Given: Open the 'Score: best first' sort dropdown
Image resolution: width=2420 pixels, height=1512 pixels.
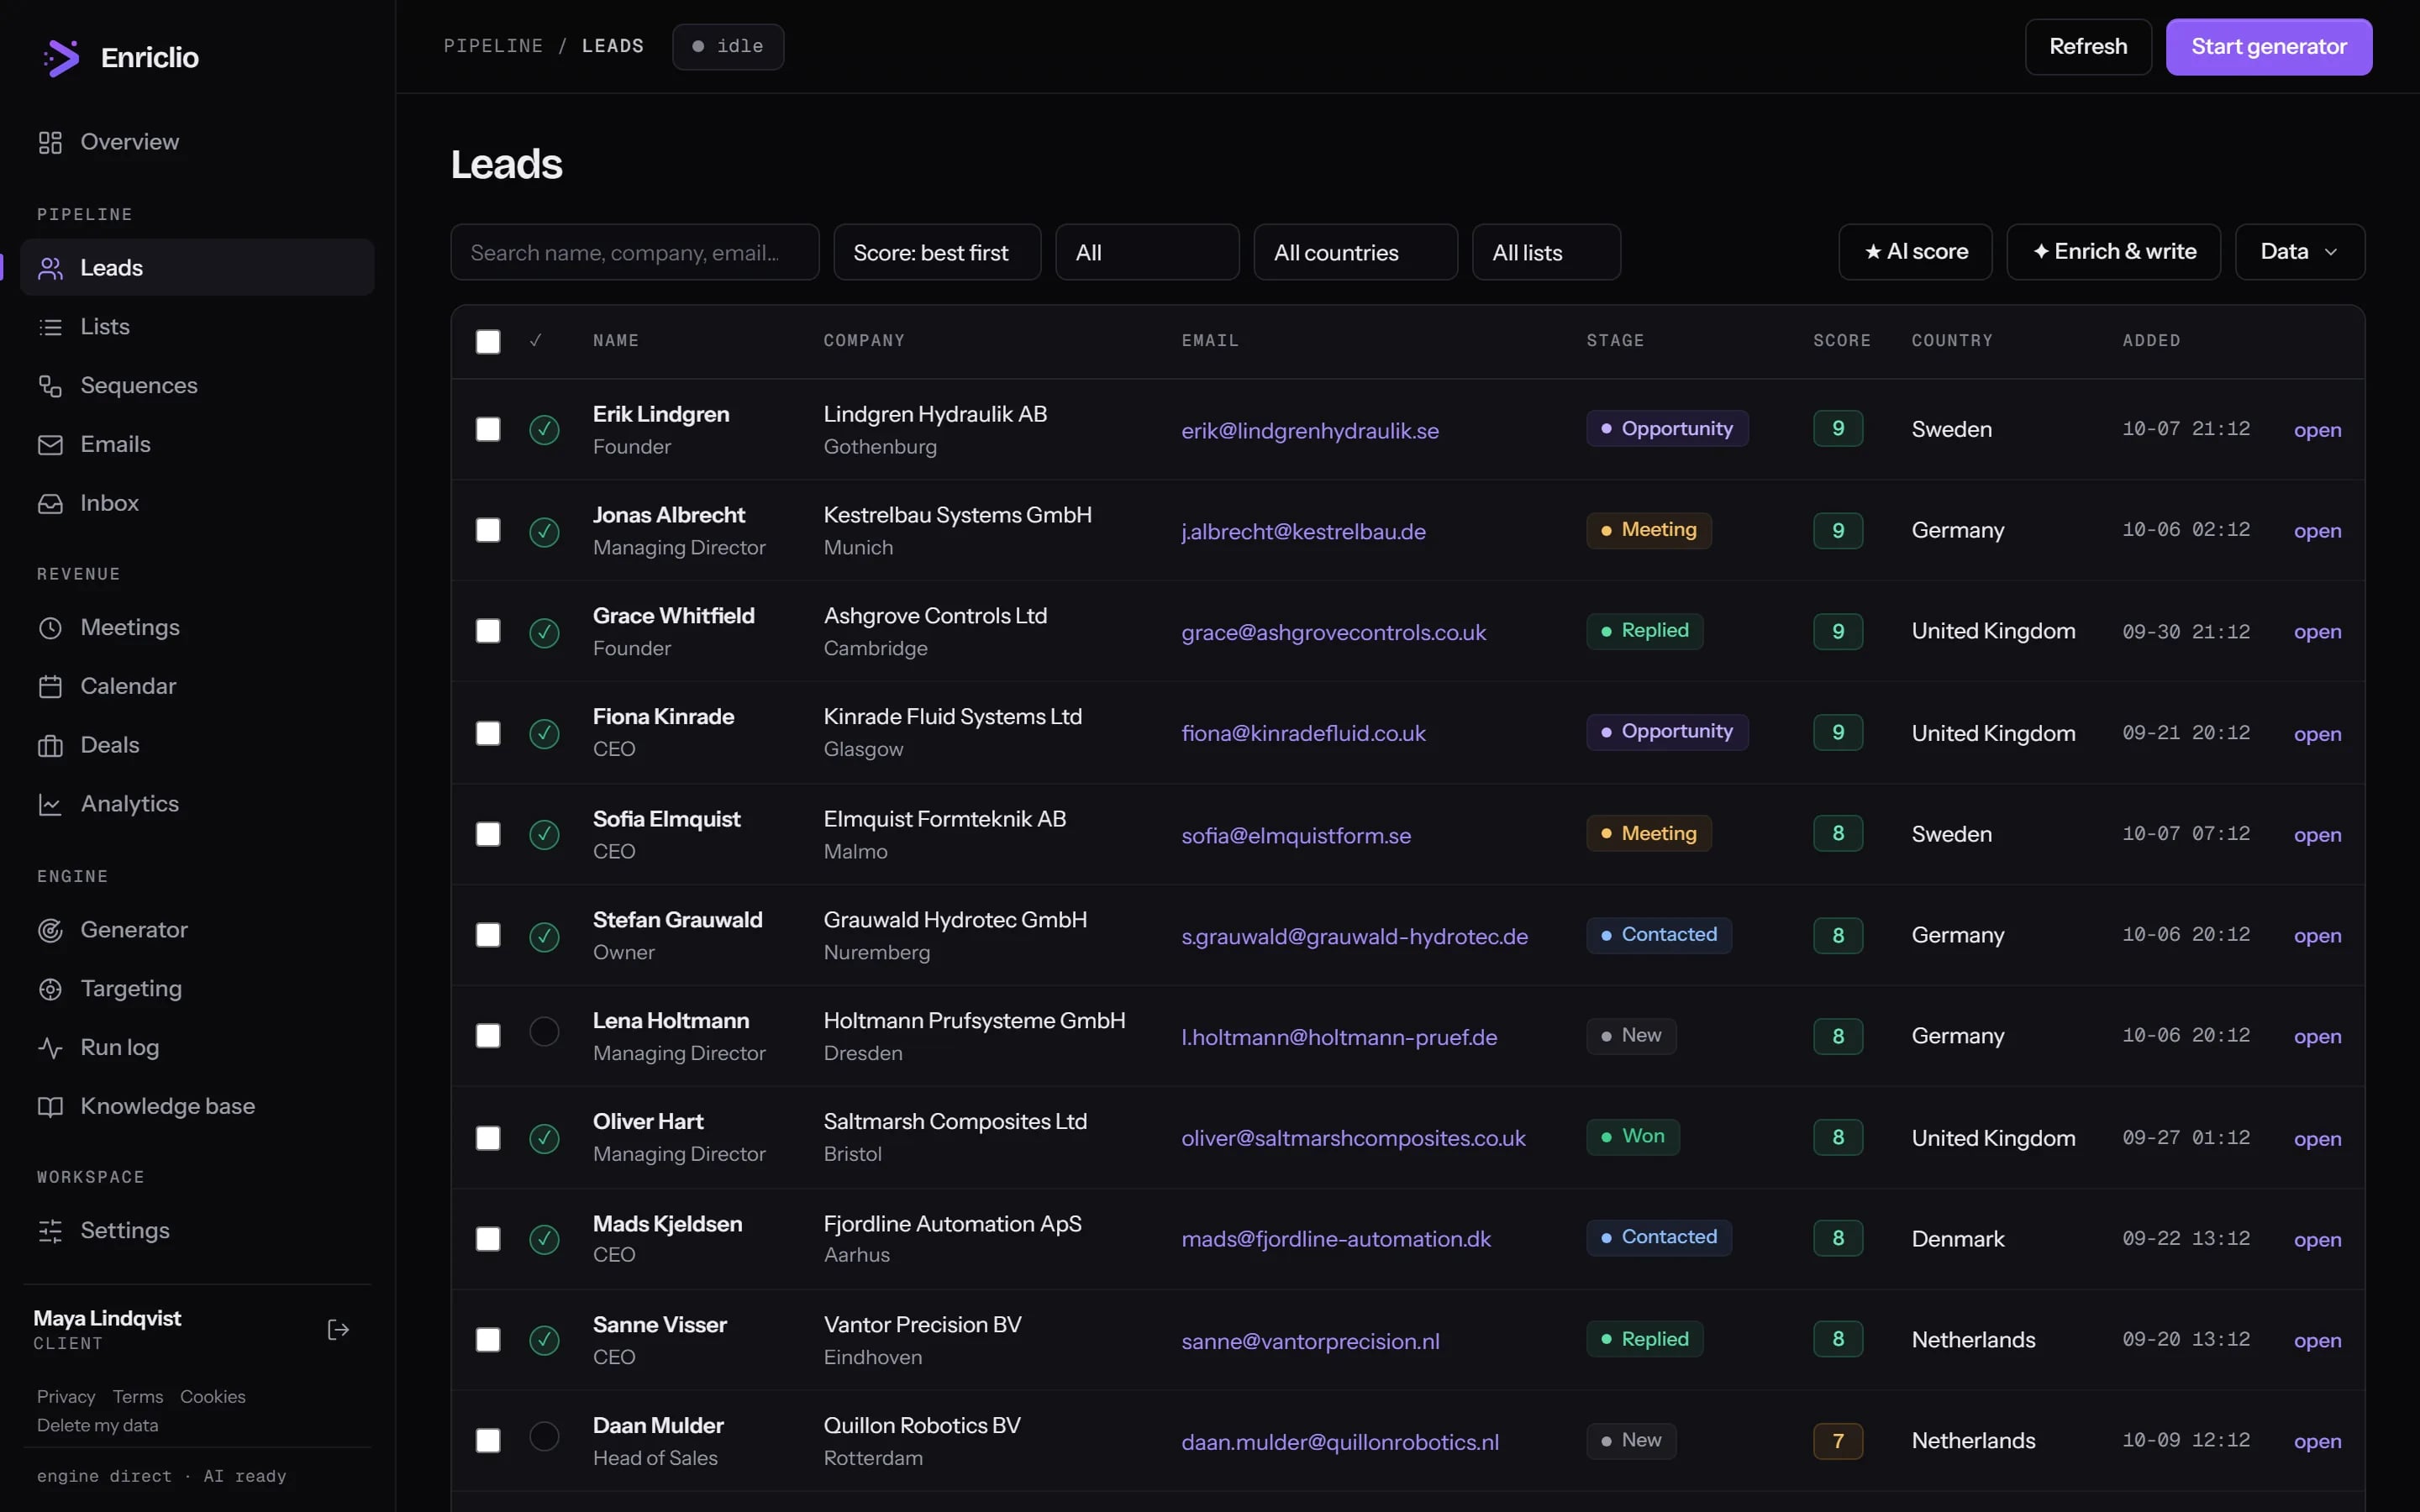Looking at the screenshot, I should tap(937, 253).
